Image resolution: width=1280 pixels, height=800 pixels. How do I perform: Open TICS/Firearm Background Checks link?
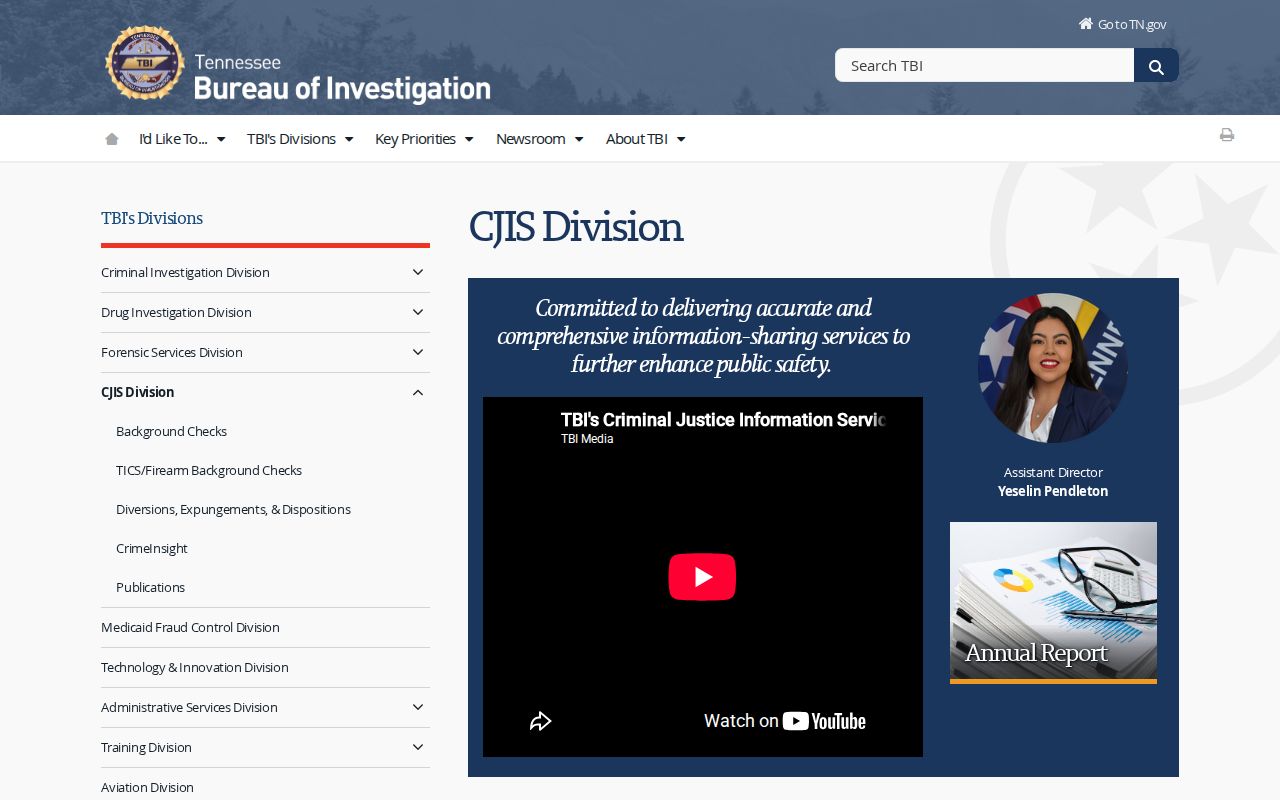[209, 470]
